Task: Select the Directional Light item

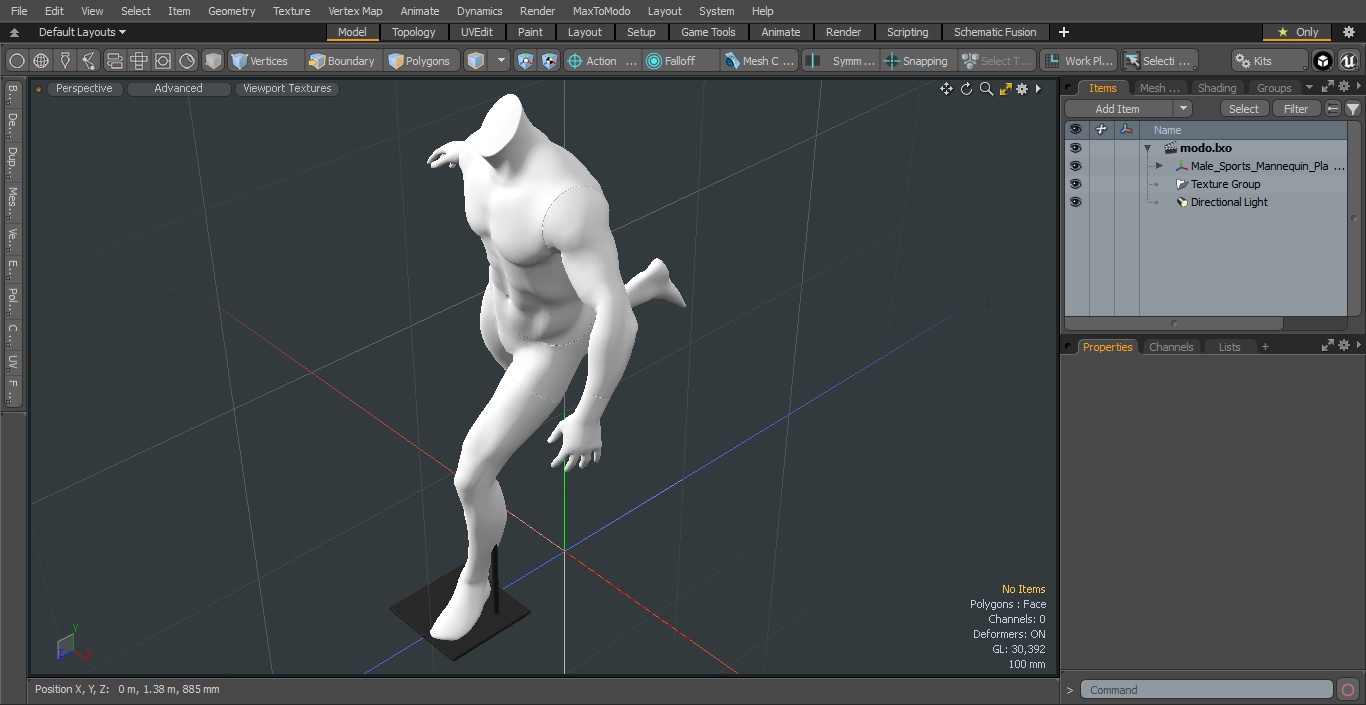Action: [x=1229, y=202]
